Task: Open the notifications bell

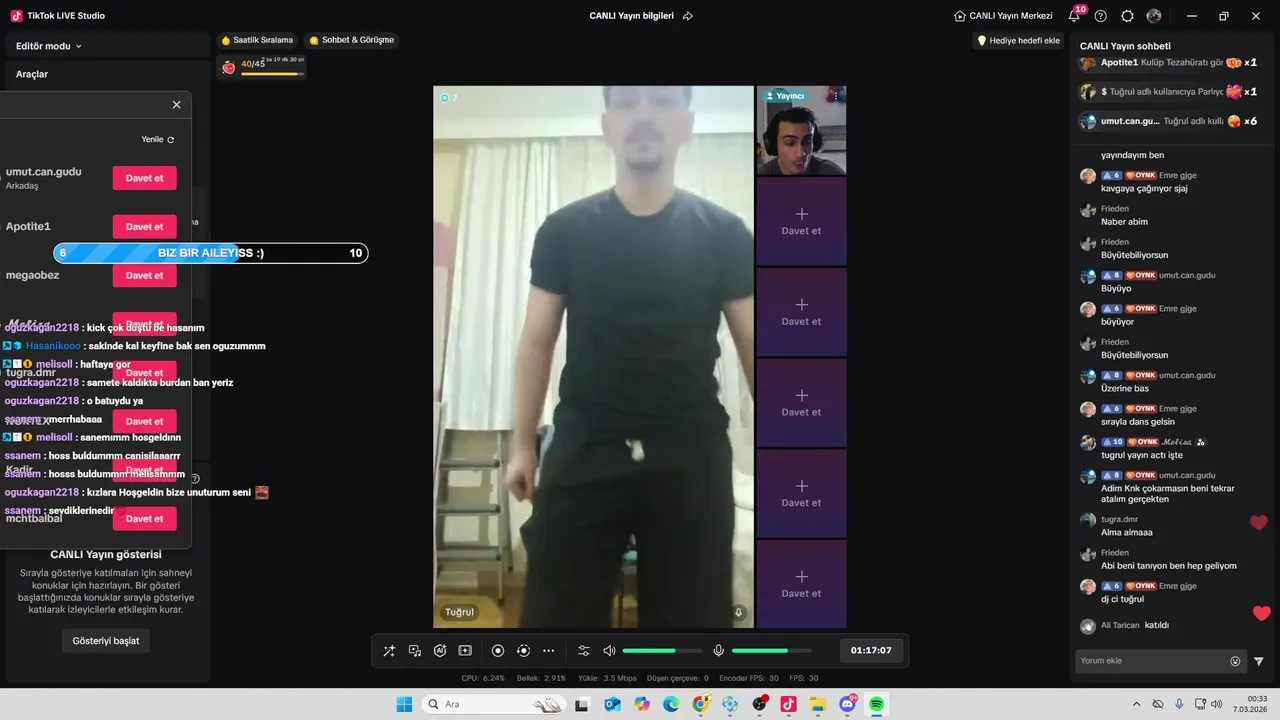Action: (1074, 16)
